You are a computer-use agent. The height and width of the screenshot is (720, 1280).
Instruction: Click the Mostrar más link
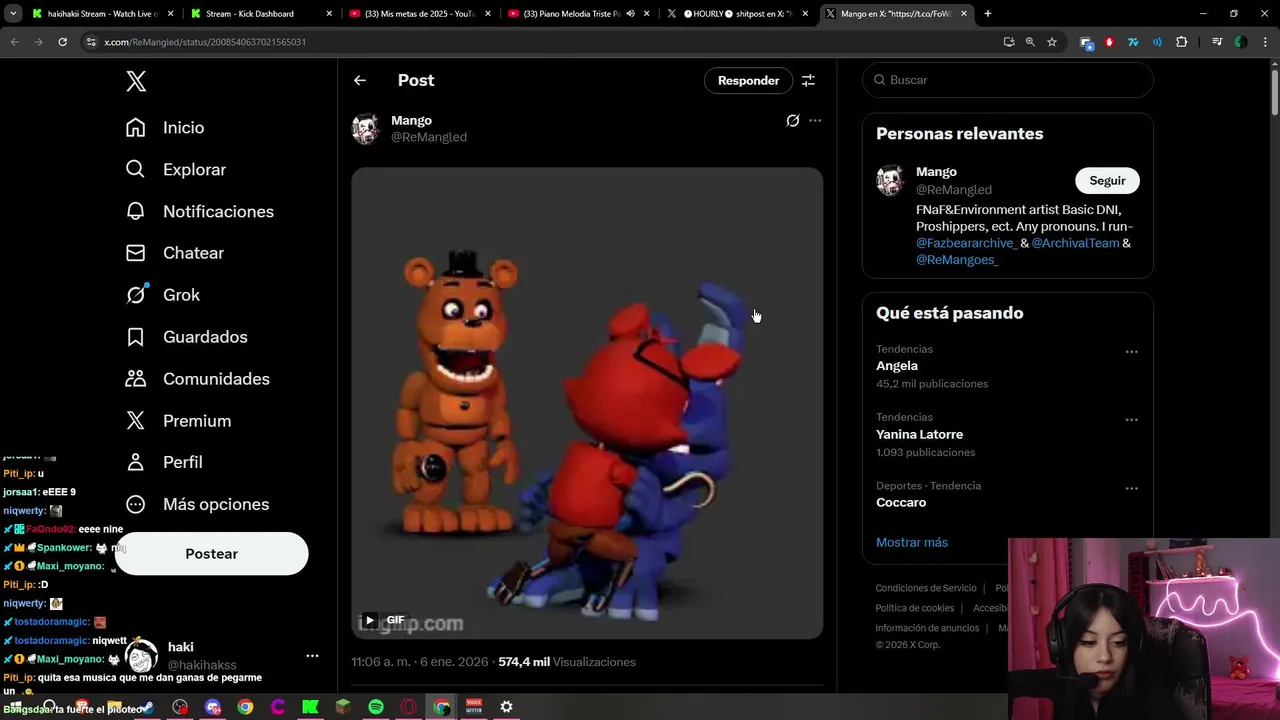pyautogui.click(x=912, y=543)
